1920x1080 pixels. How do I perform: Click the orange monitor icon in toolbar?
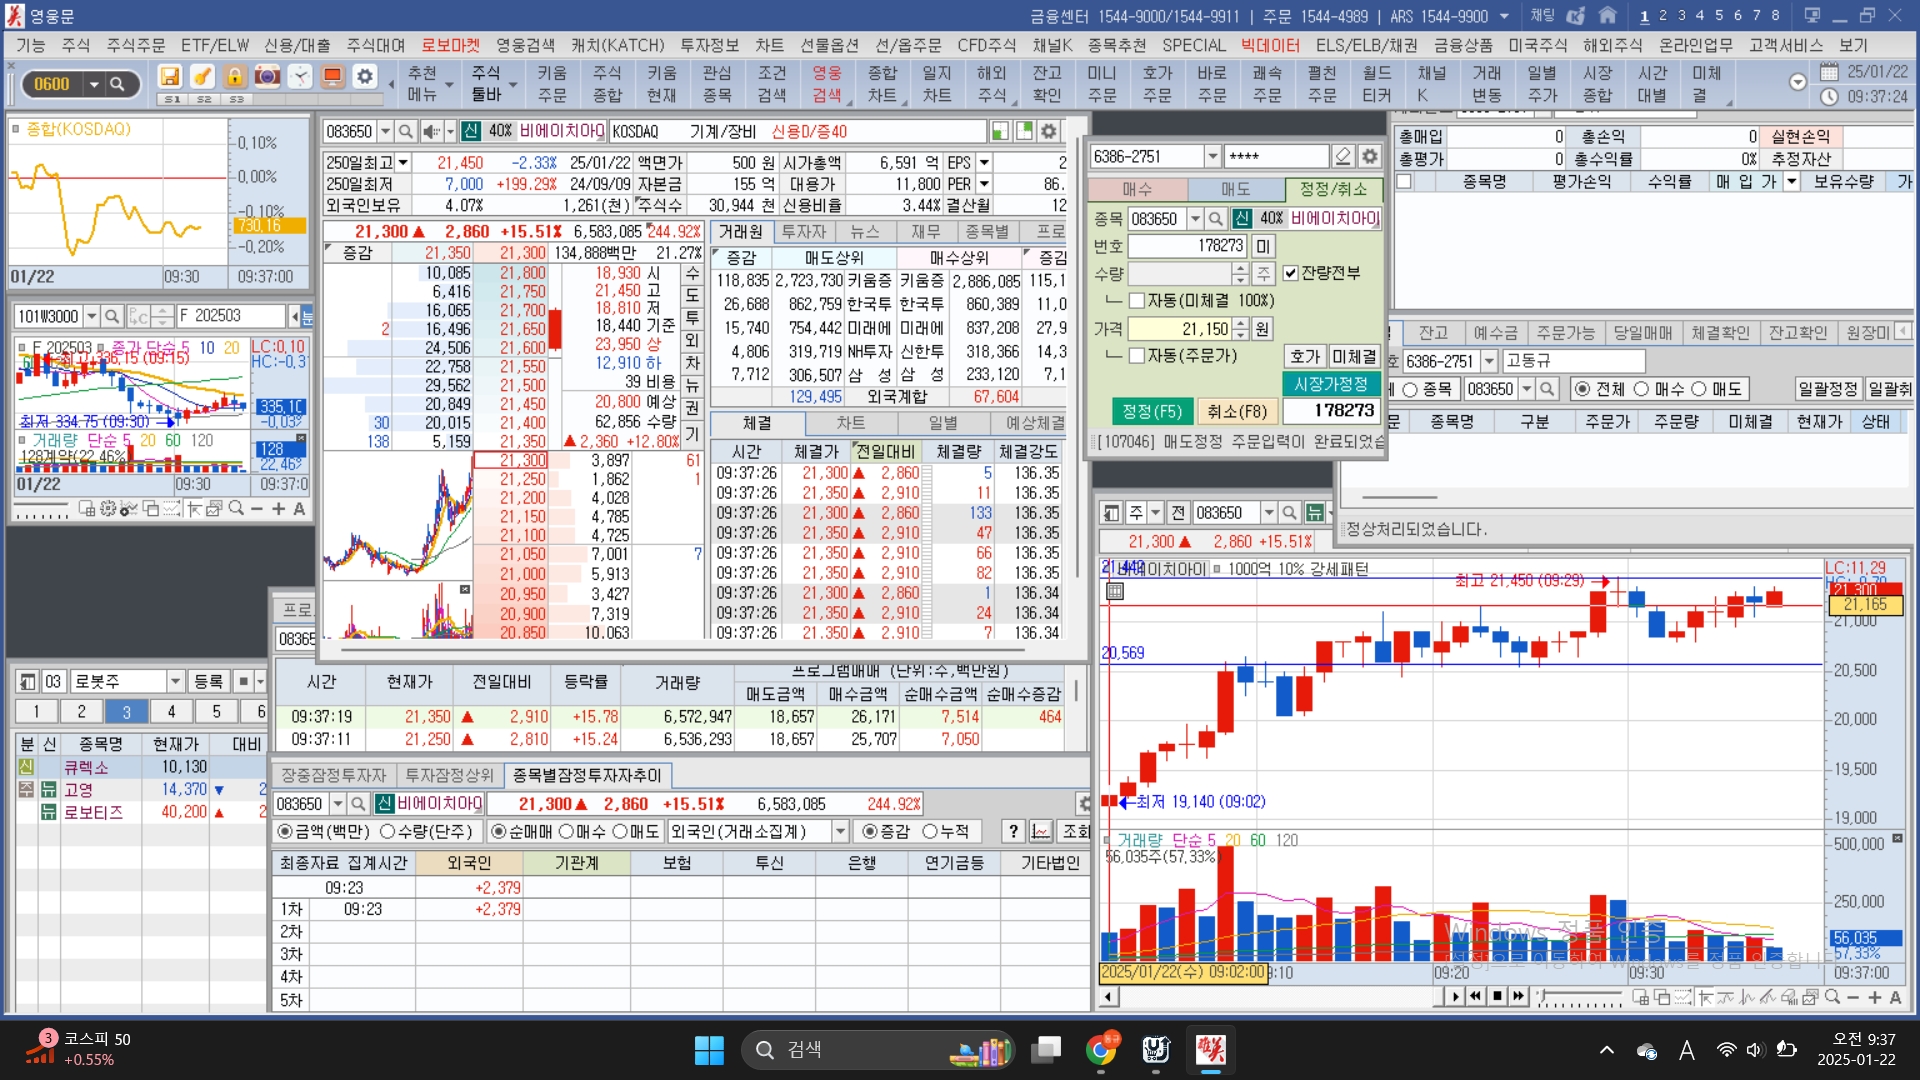coord(333,77)
